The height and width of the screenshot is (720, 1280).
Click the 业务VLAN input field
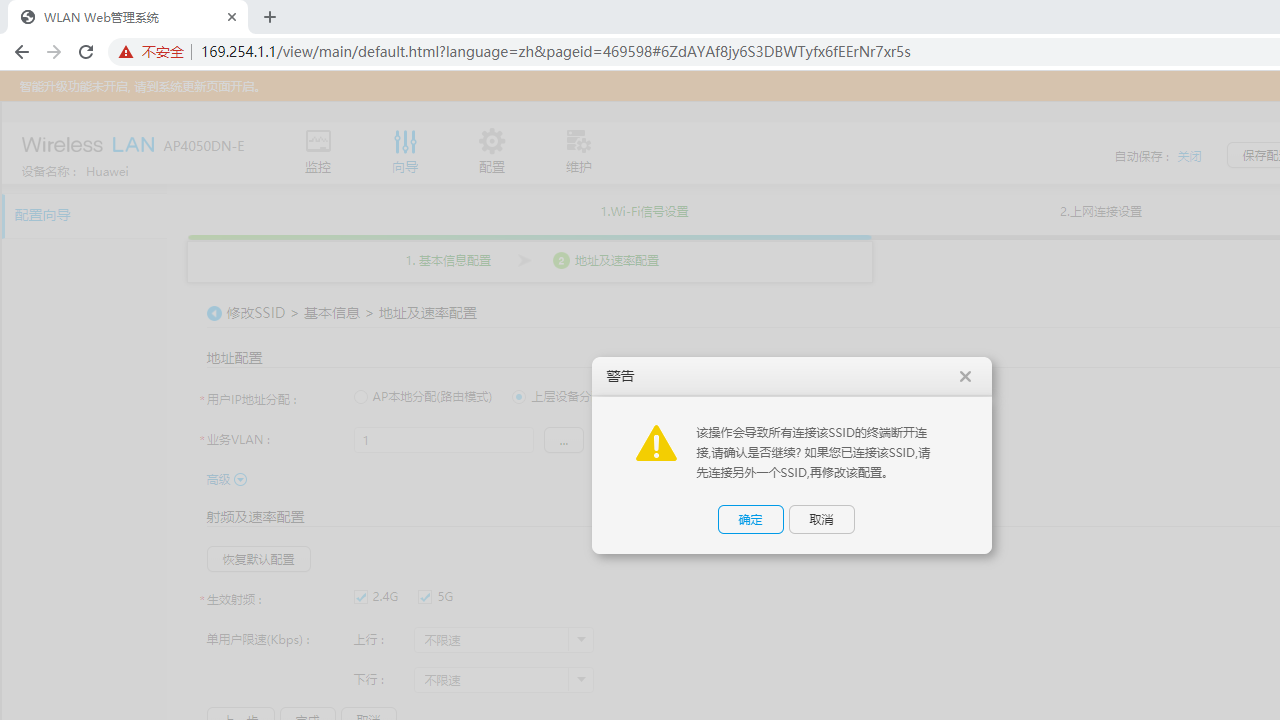[x=443, y=440]
